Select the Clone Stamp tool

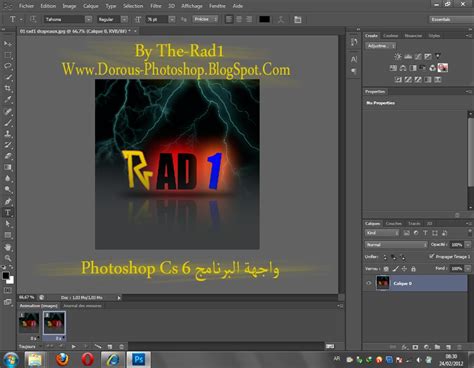pos(8,134)
